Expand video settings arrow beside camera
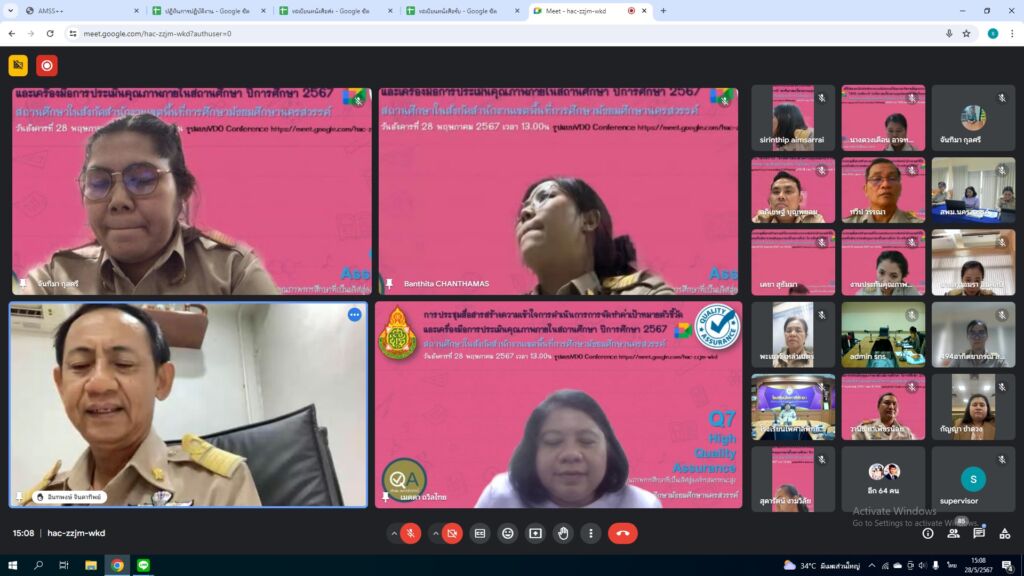 coord(436,533)
